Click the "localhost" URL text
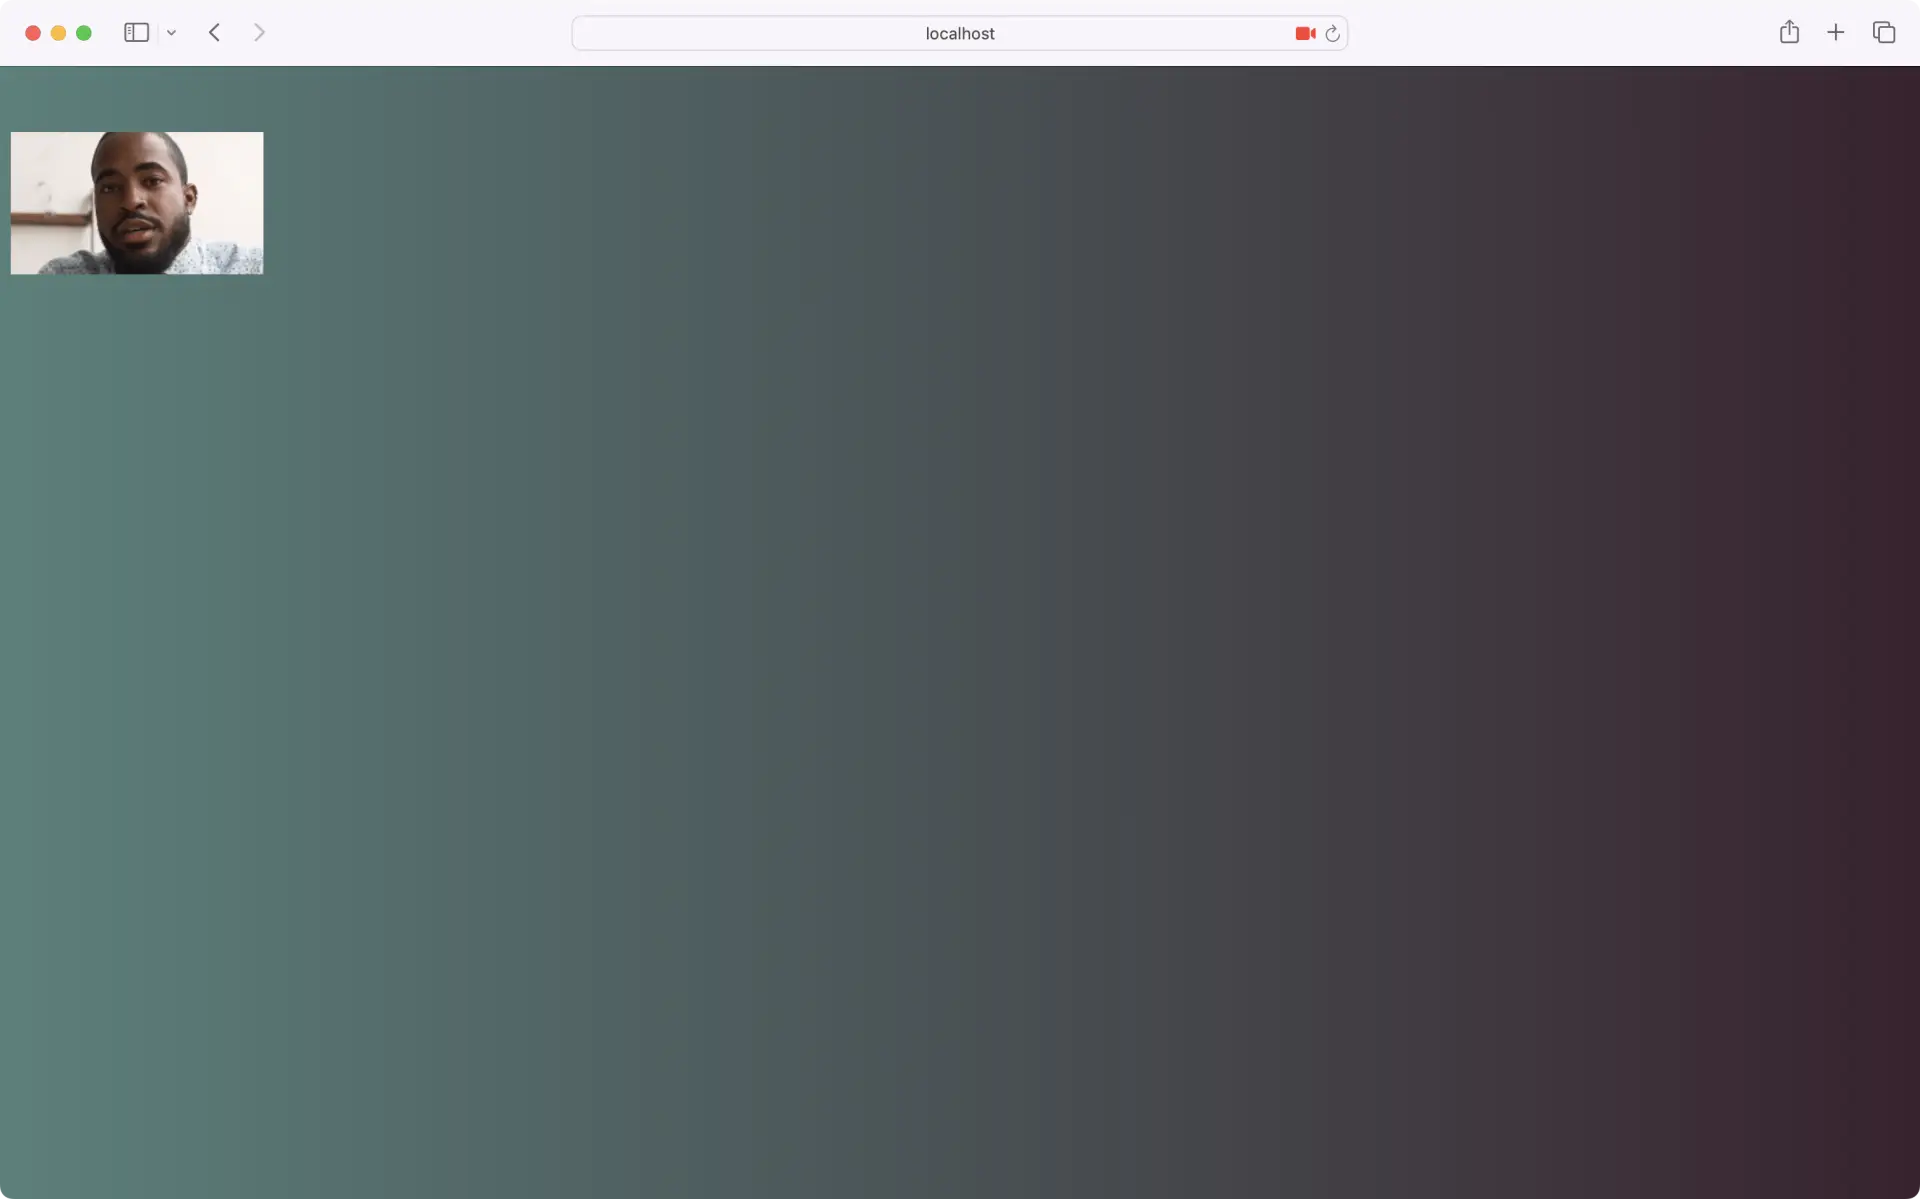Viewport: 1920px width, 1199px height. tap(959, 33)
